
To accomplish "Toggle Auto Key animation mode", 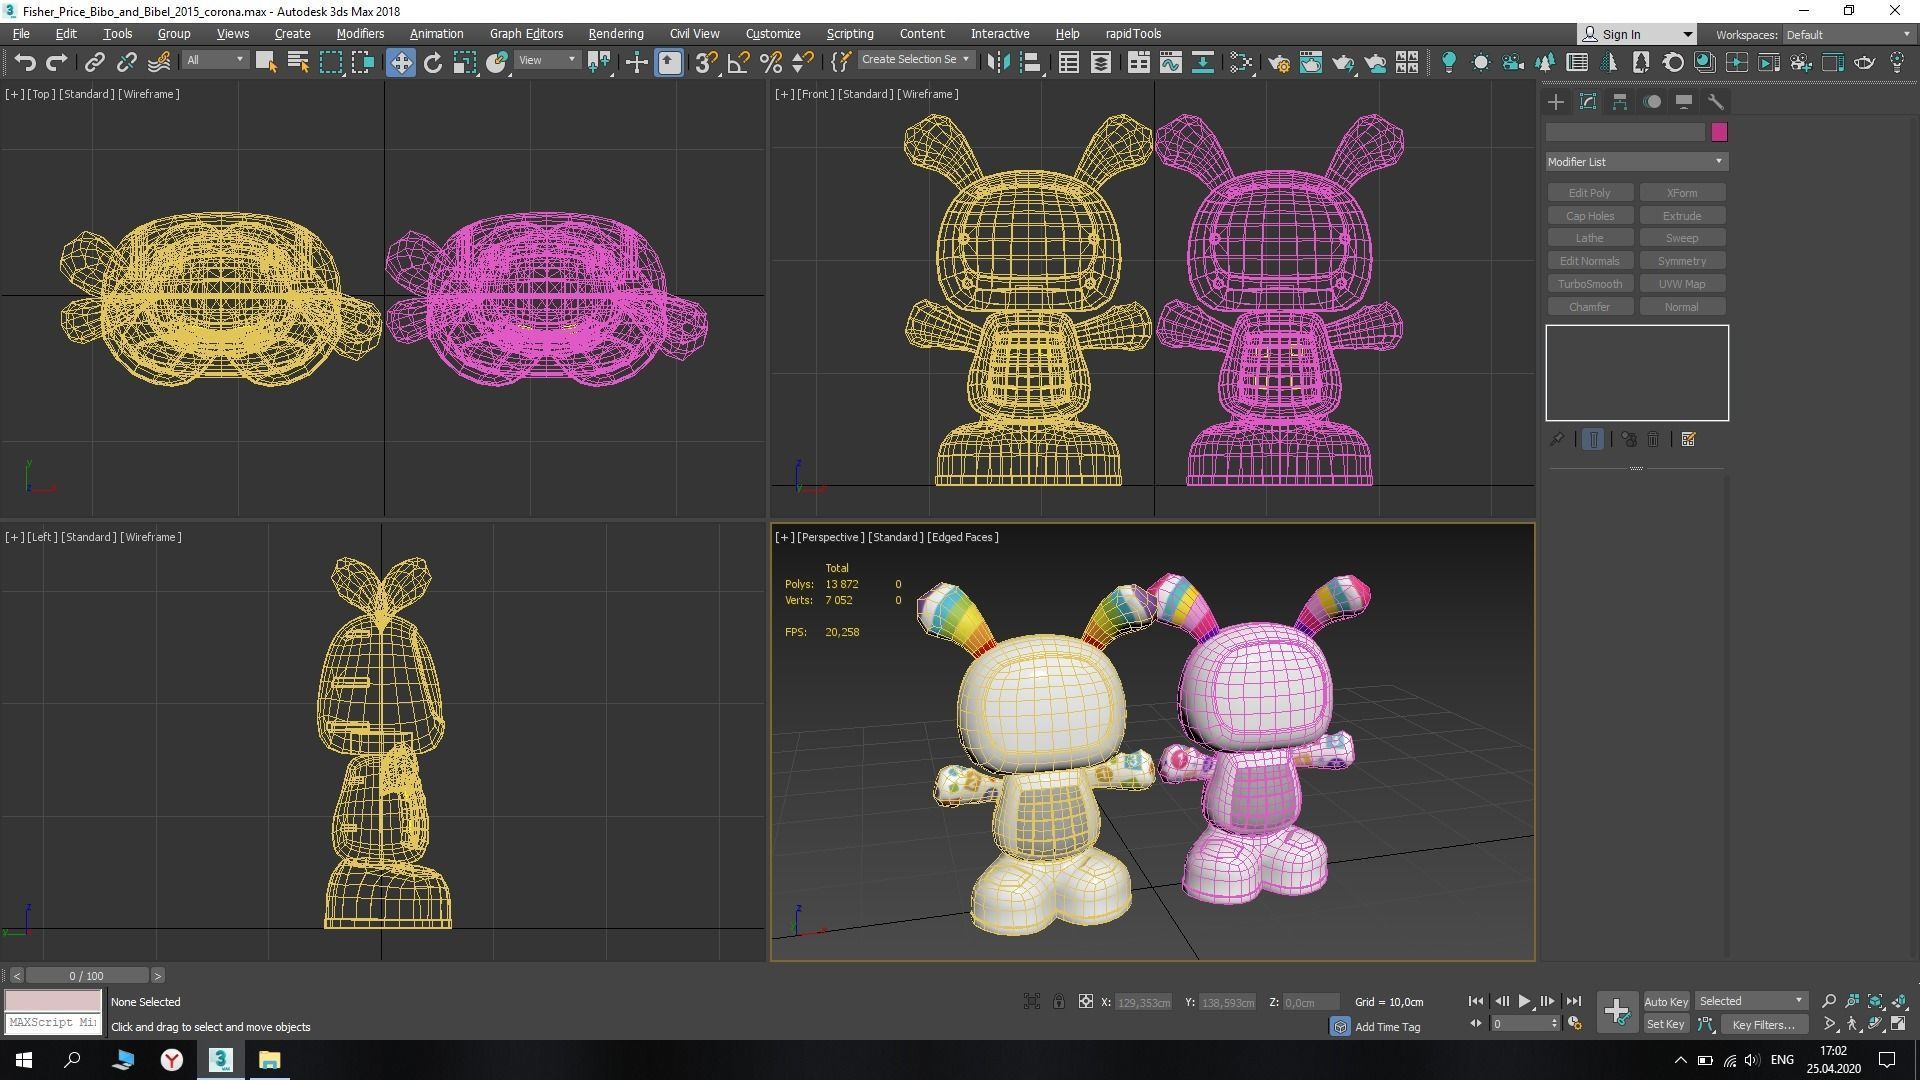I will coord(1665,1001).
